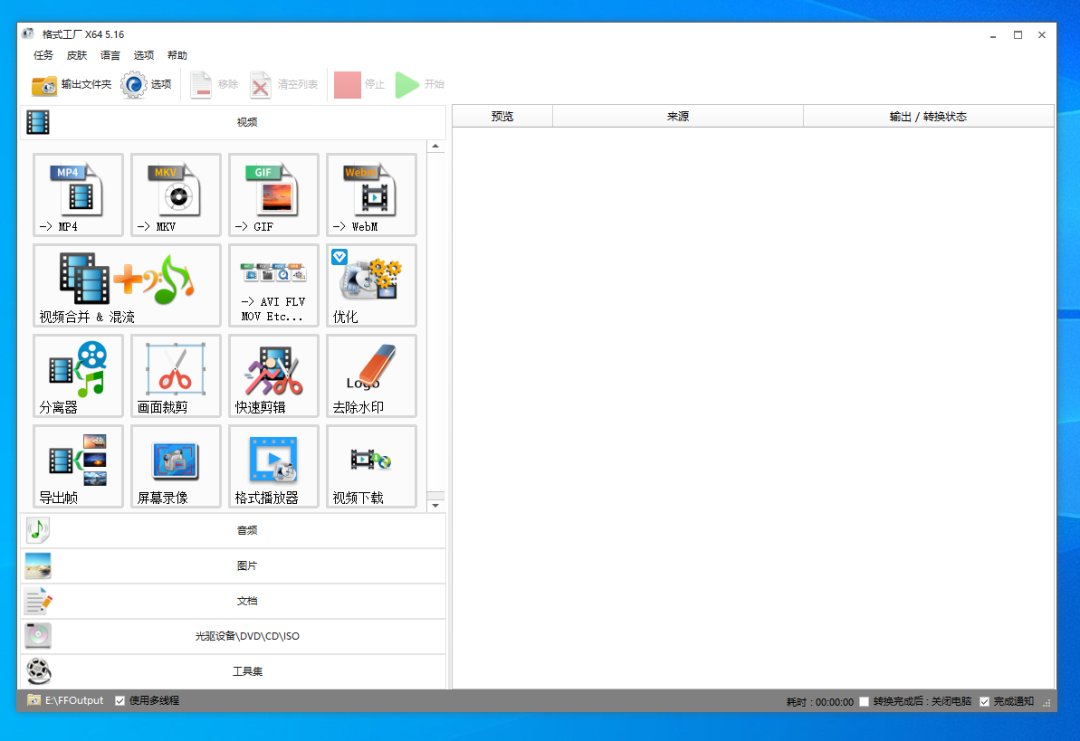Click the Format Factory title bar app icon
The width and height of the screenshot is (1080, 741).
(28, 34)
